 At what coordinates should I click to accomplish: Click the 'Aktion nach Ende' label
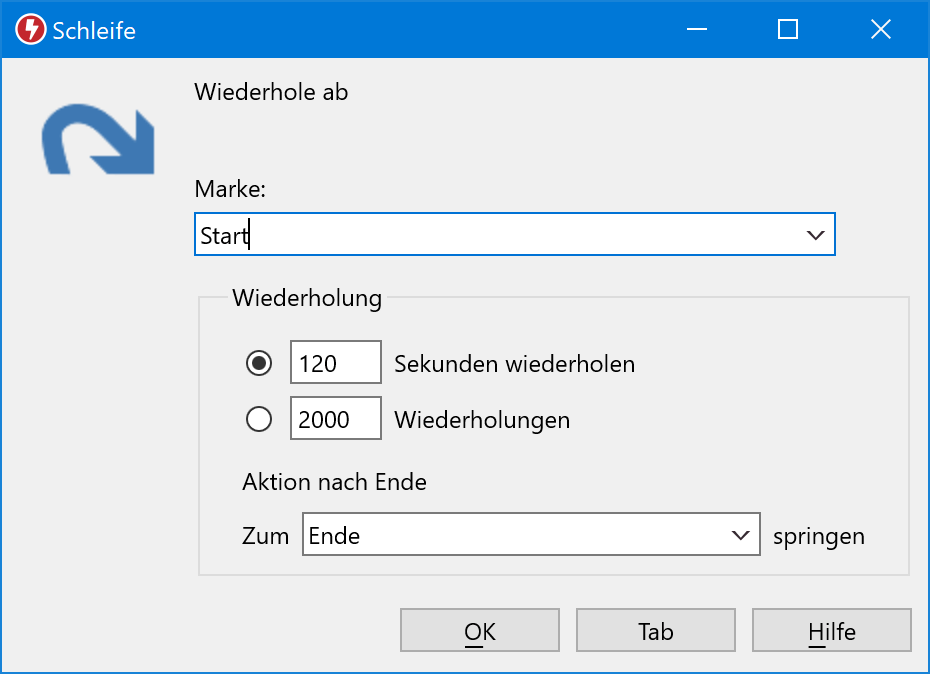pos(334,482)
